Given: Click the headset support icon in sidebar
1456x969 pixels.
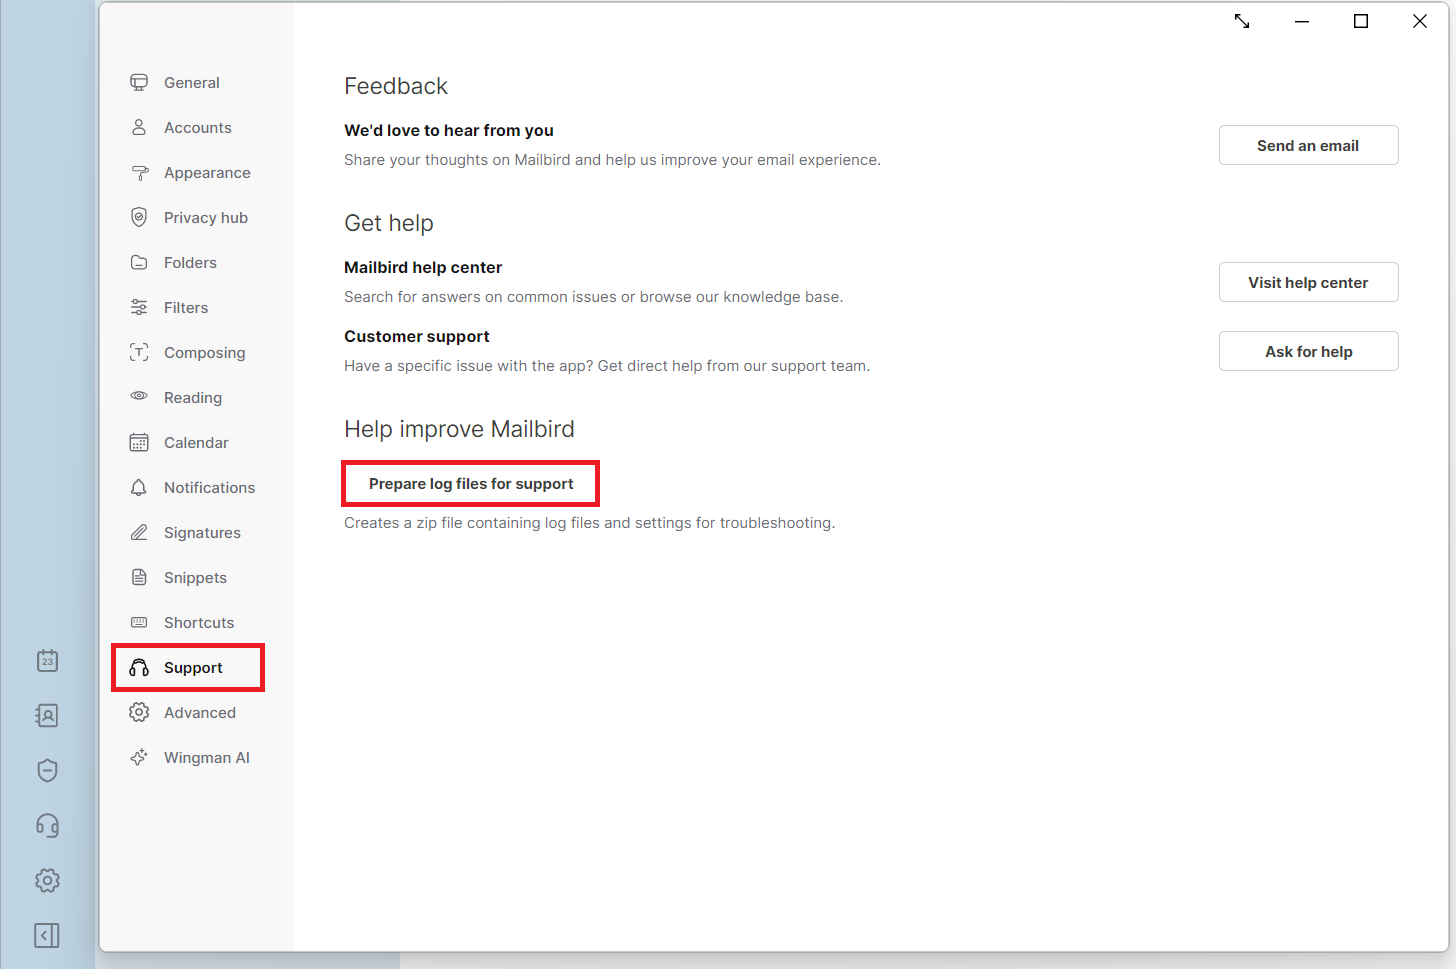Looking at the screenshot, I should pyautogui.click(x=47, y=825).
